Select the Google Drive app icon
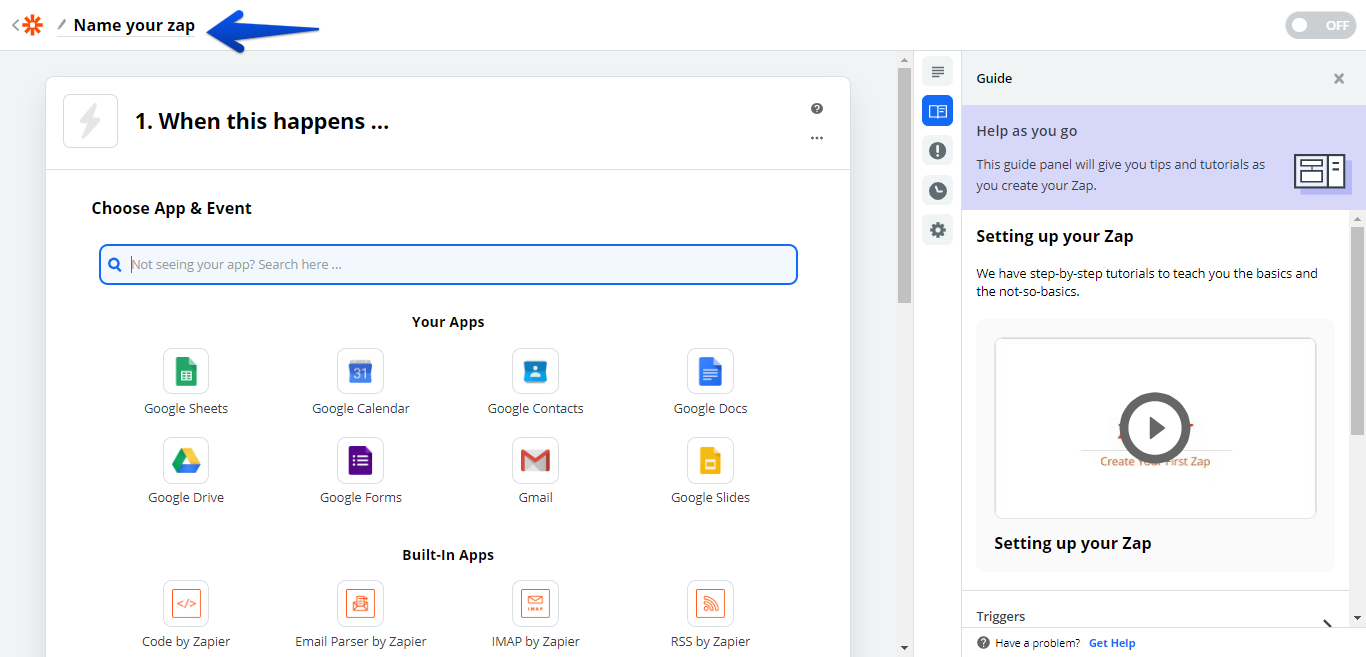 coord(186,461)
